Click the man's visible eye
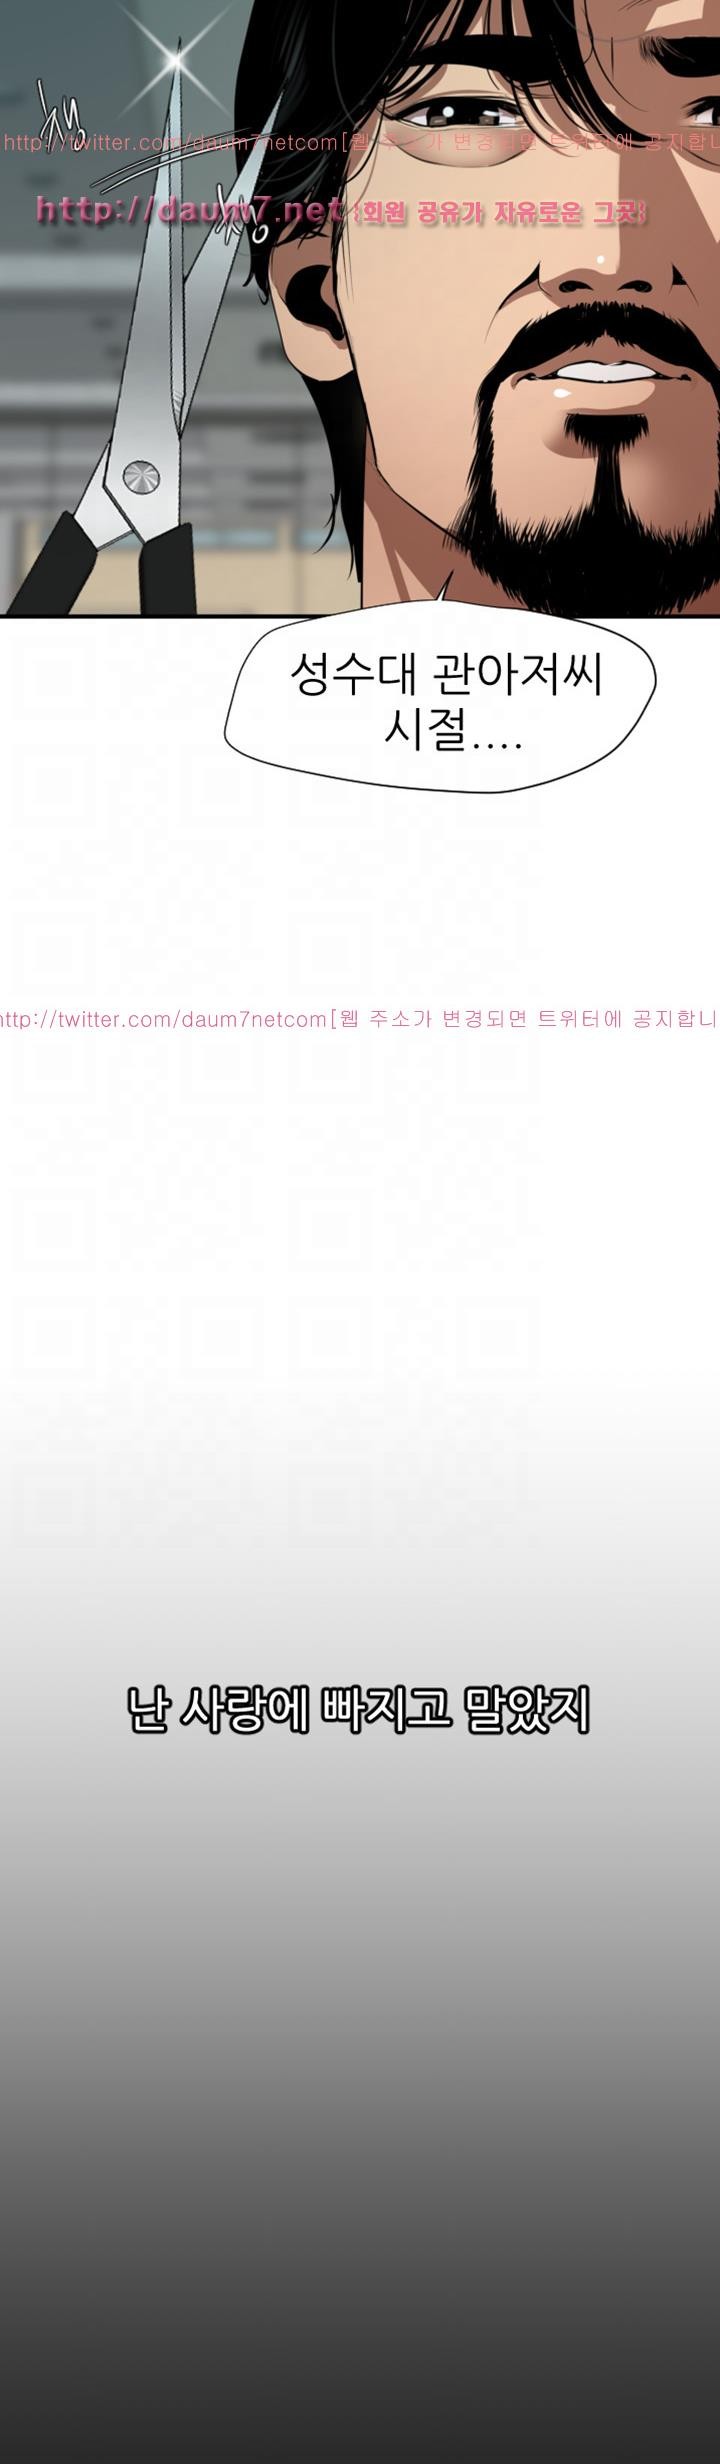Image resolution: width=720 pixels, height=2464 pixels. tap(450, 112)
